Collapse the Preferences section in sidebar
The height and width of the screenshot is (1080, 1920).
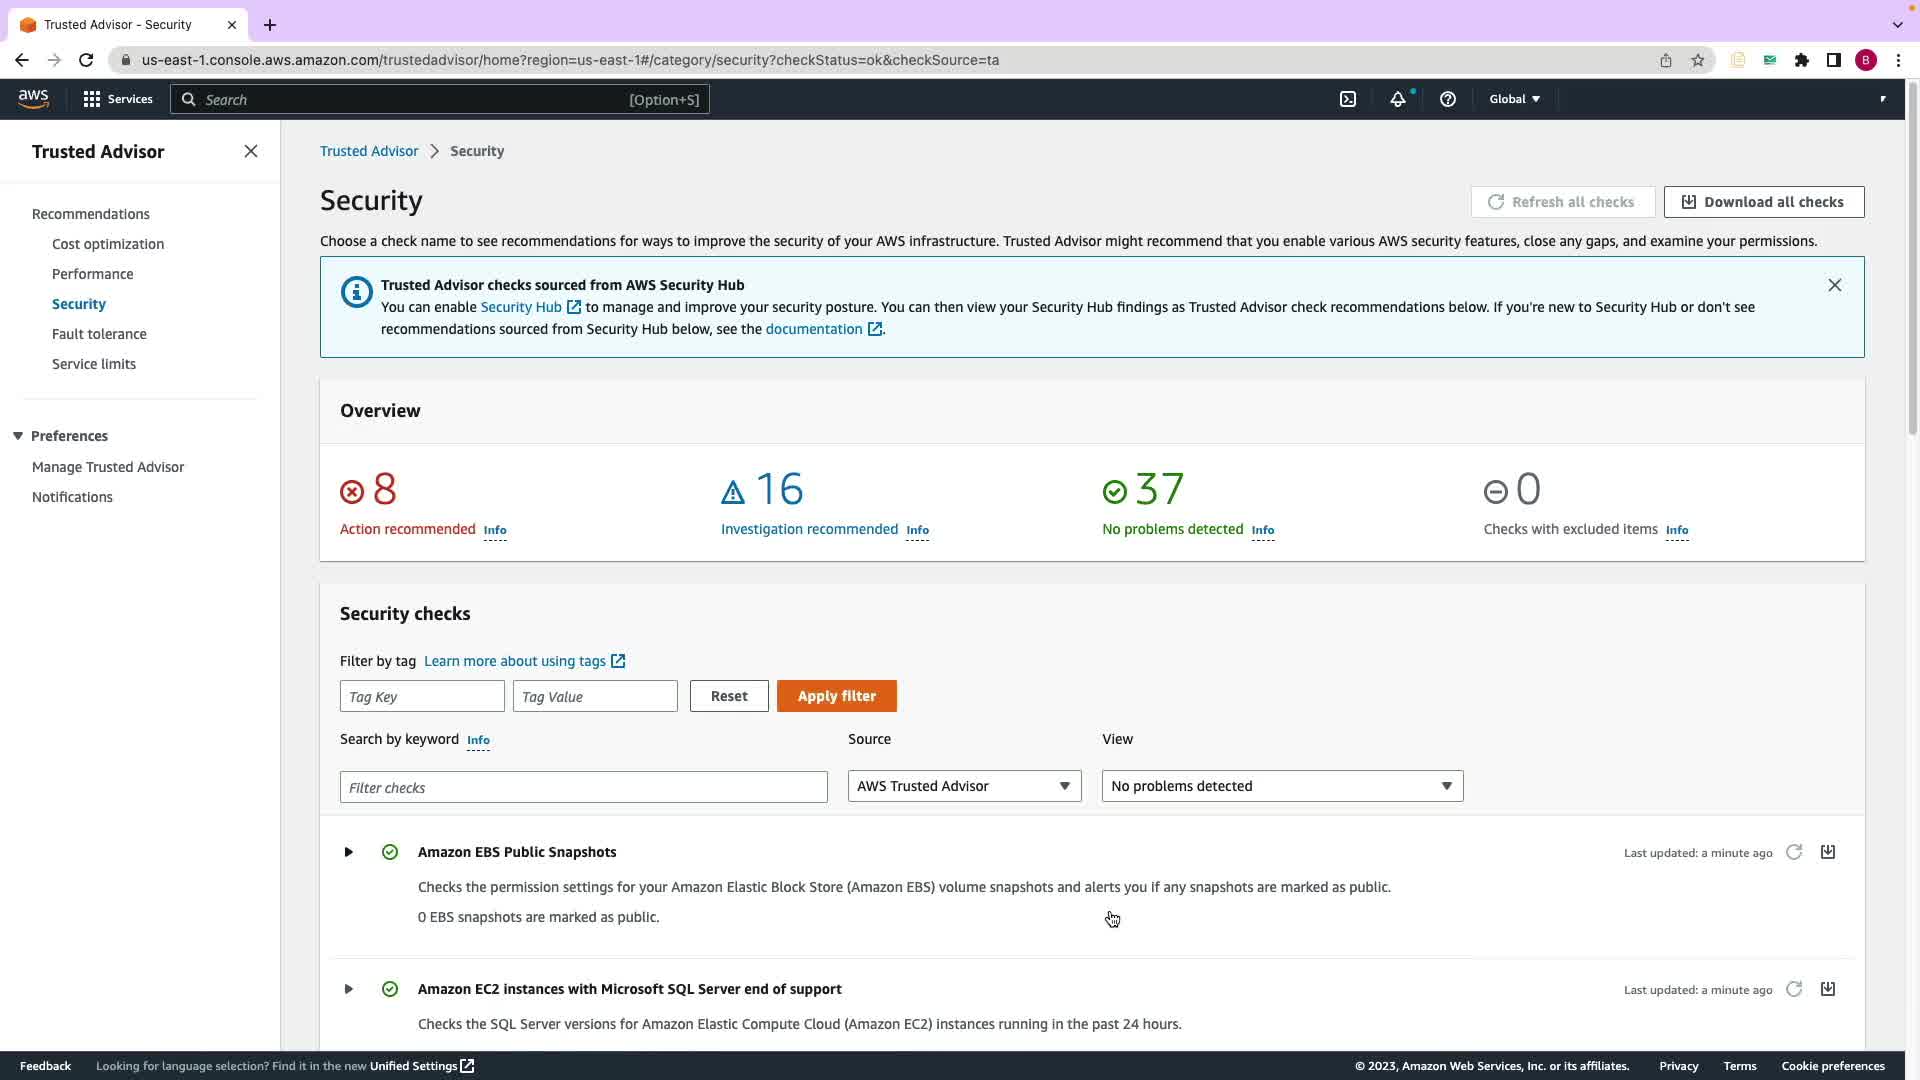click(18, 436)
